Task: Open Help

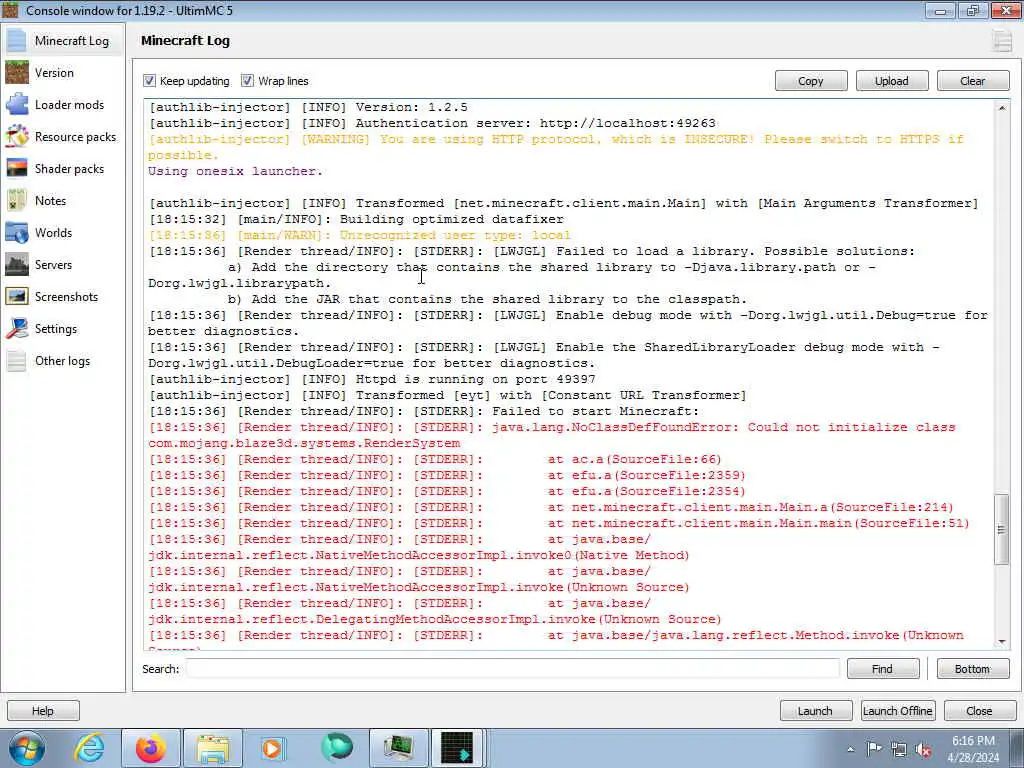Action: tap(43, 711)
